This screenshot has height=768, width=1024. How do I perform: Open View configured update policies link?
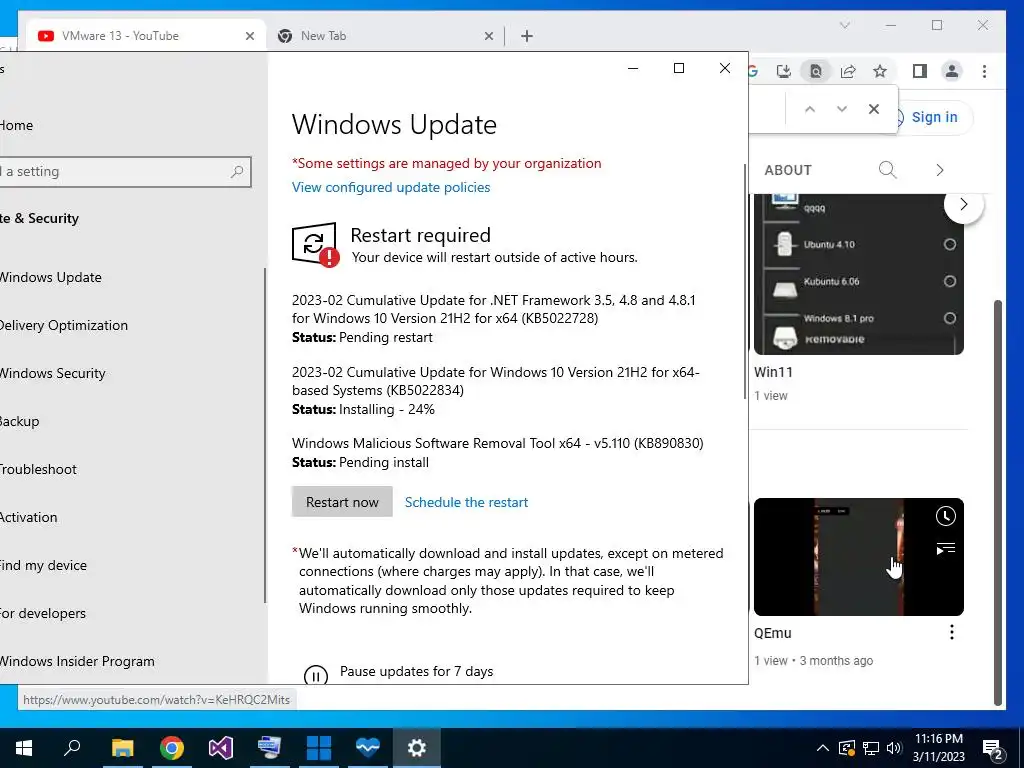tap(391, 187)
